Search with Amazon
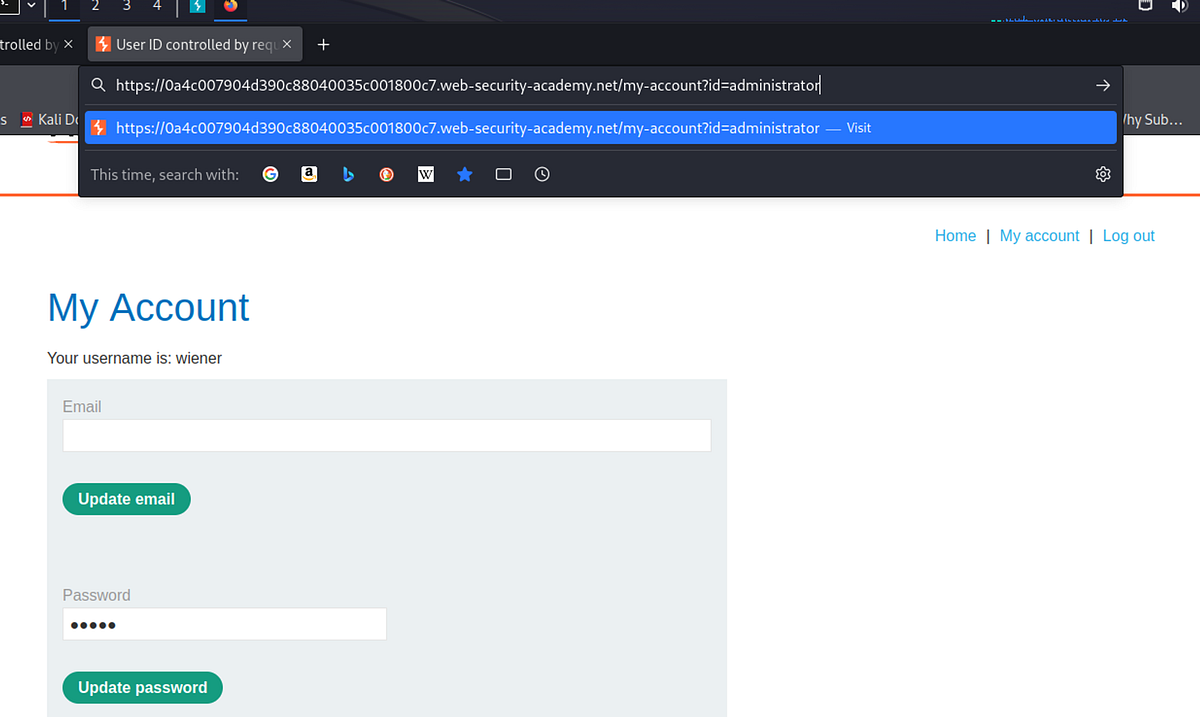Viewport: 1200px width, 717px height. coord(308,174)
